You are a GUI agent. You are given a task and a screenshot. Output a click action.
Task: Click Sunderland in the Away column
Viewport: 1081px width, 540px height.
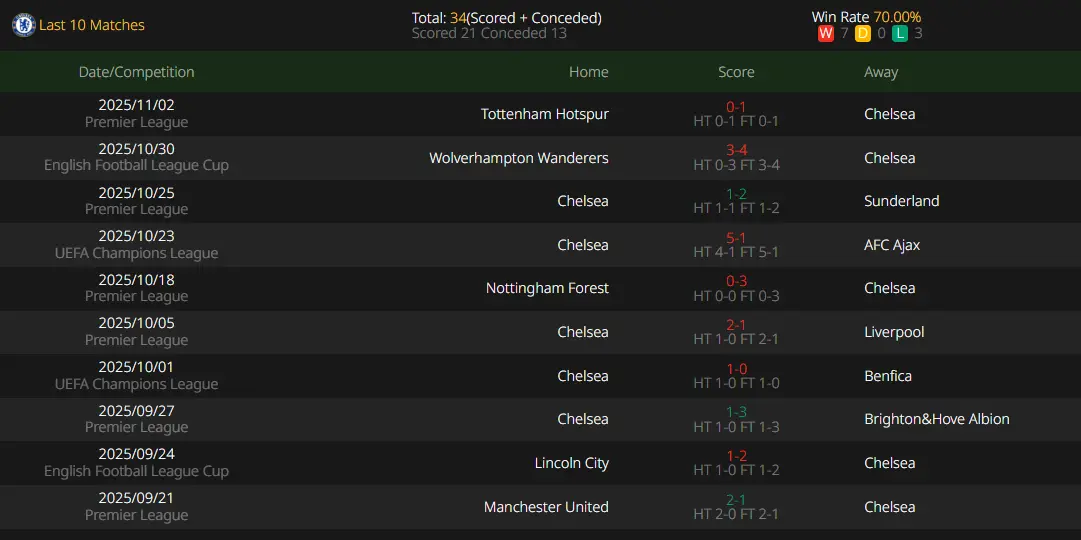point(901,201)
